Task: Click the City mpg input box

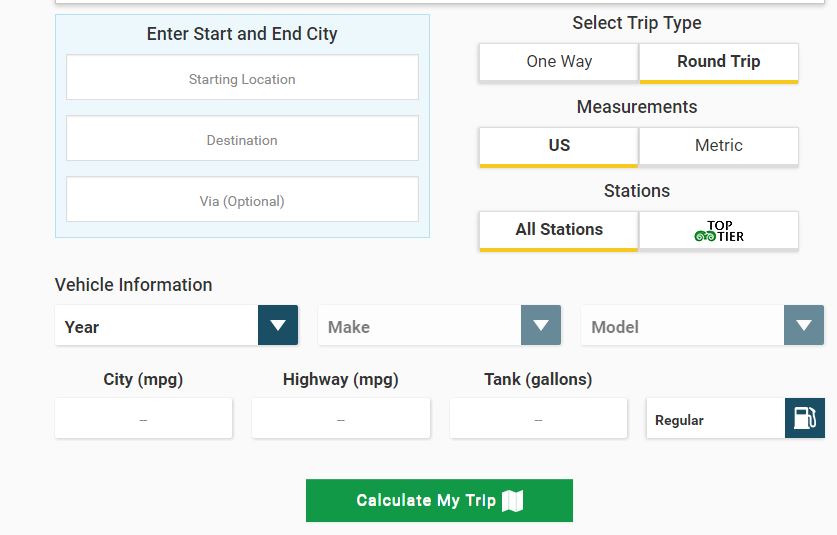Action: 143,419
